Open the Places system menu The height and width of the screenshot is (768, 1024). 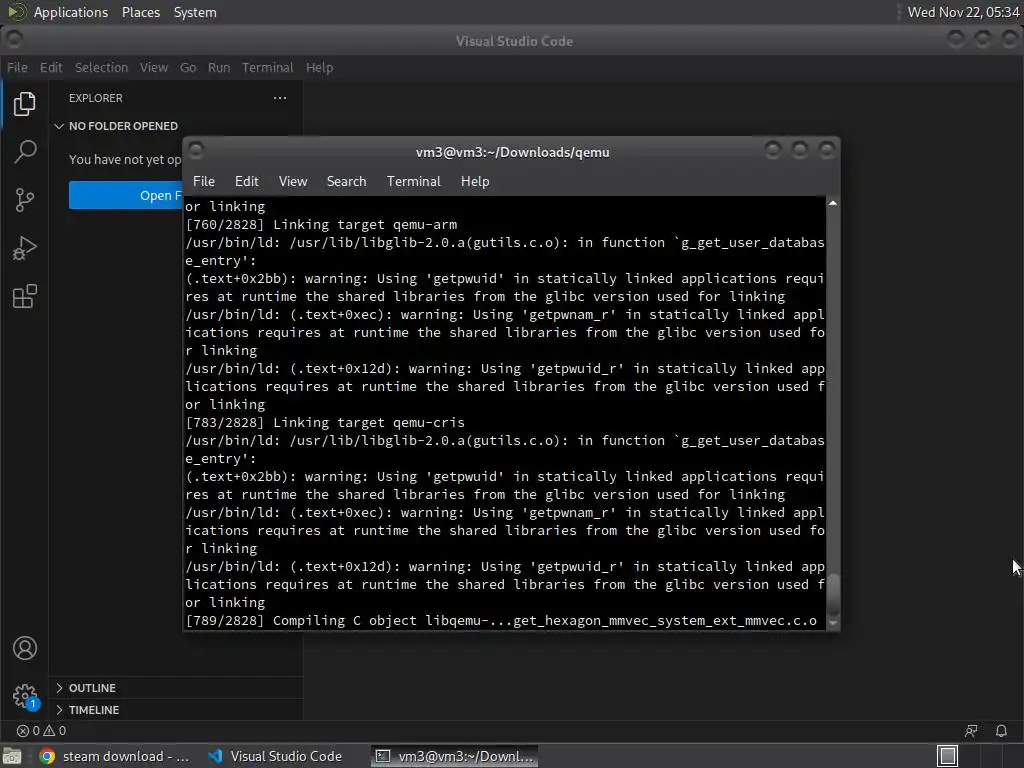click(x=141, y=12)
